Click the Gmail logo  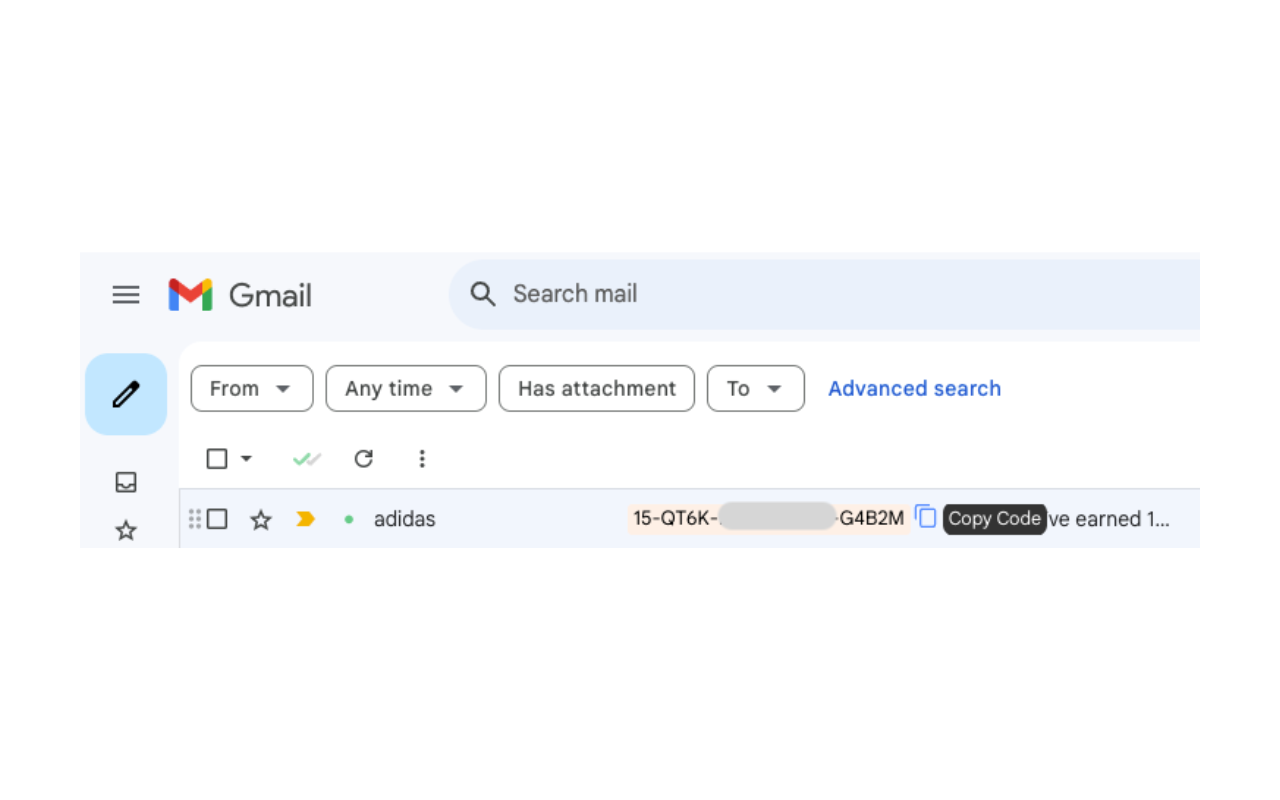coord(240,294)
